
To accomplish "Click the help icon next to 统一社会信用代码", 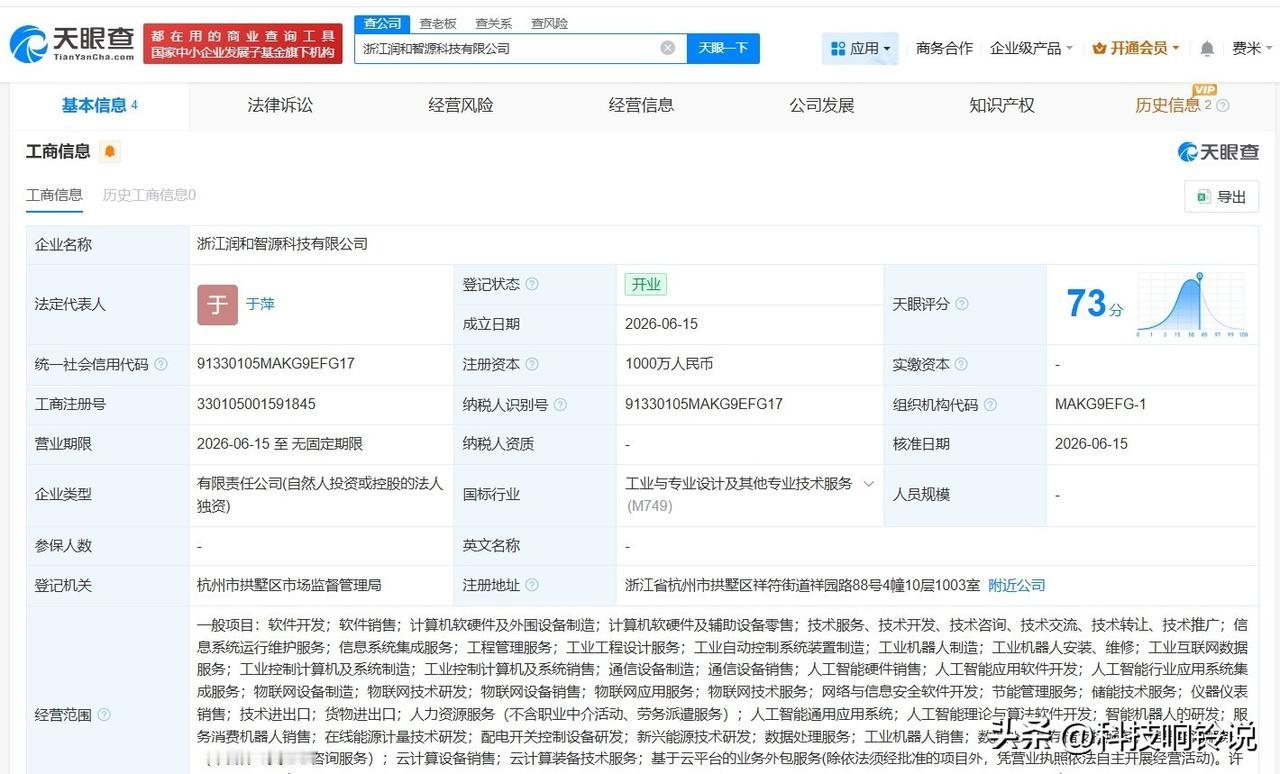I will pyautogui.click(x=161, y=364).
